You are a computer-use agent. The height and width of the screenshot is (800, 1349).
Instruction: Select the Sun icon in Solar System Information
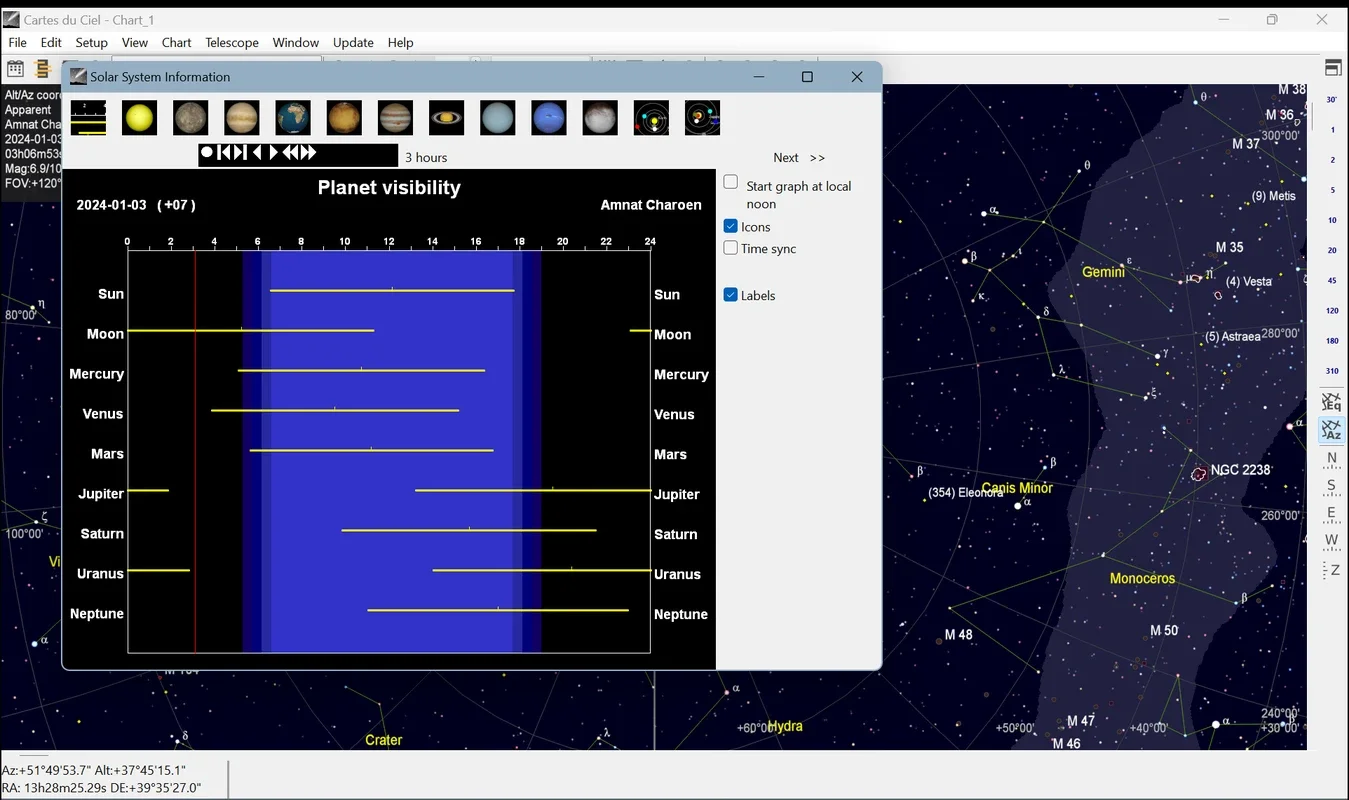pyautogui.click(x=140, y=118)
